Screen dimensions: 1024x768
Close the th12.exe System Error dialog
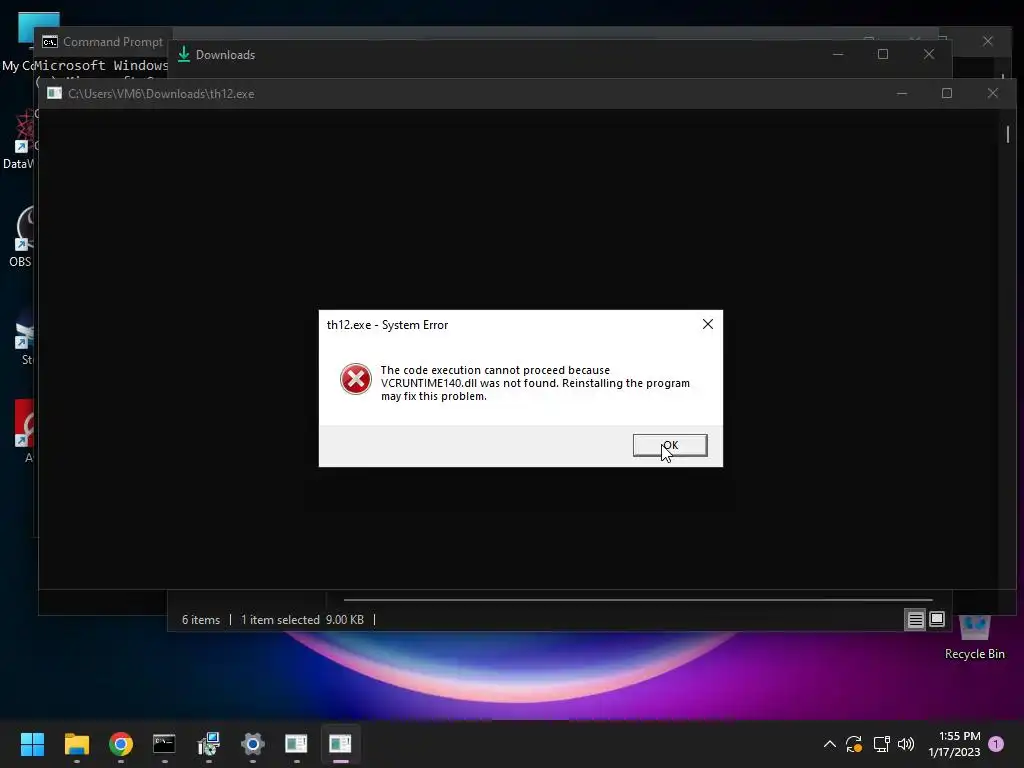point(707,325)
